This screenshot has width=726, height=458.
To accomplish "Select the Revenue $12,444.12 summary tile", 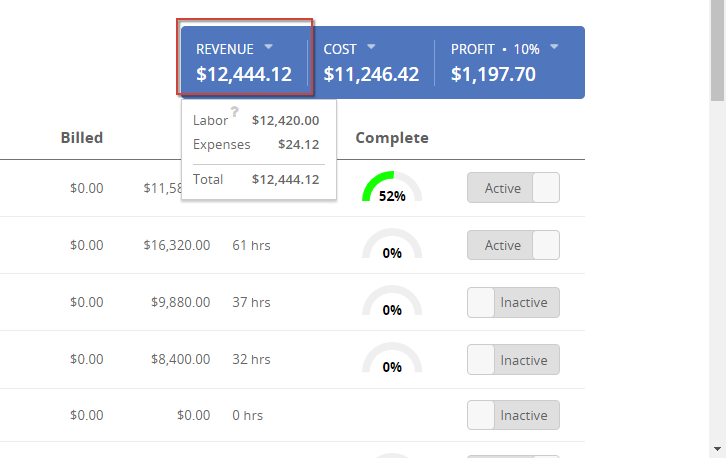I will (244, 62).
